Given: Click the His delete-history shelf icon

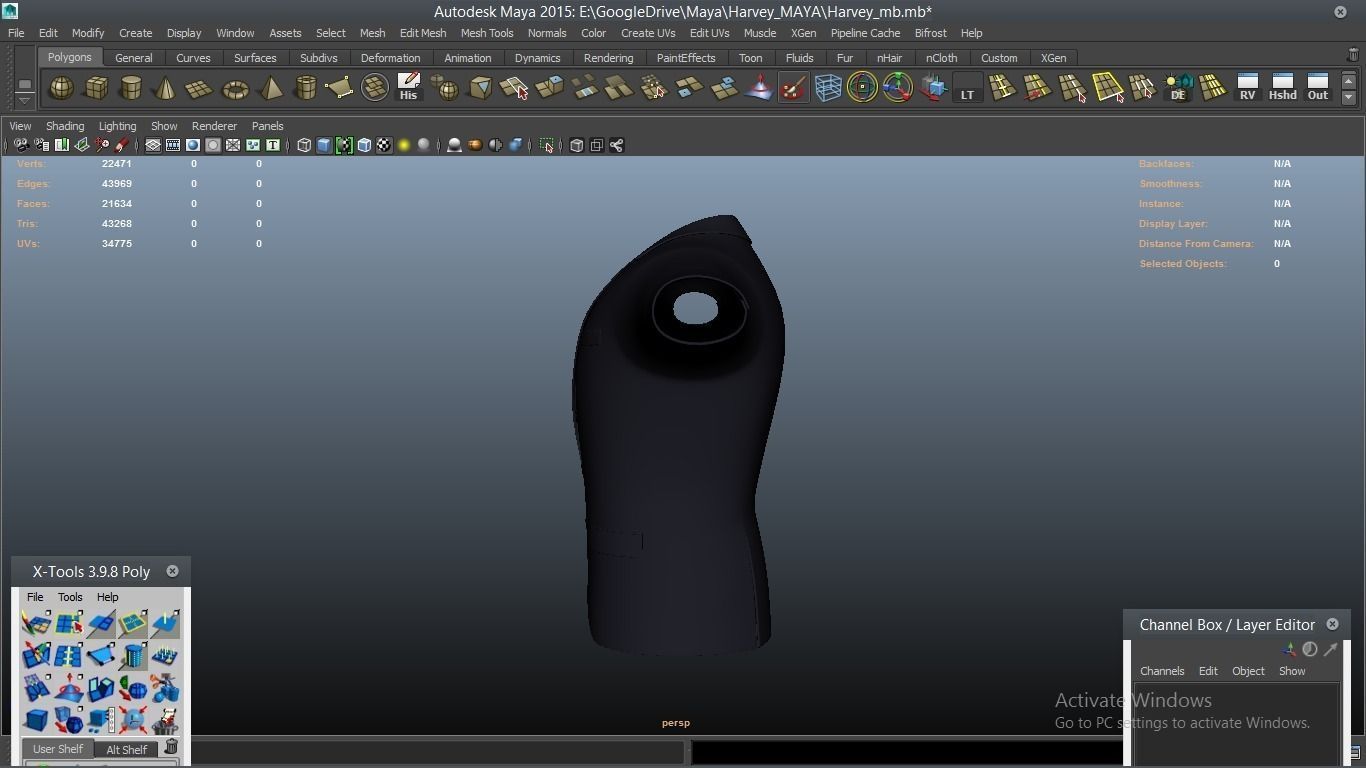Looking at the screenshot, I should (408, 88).
